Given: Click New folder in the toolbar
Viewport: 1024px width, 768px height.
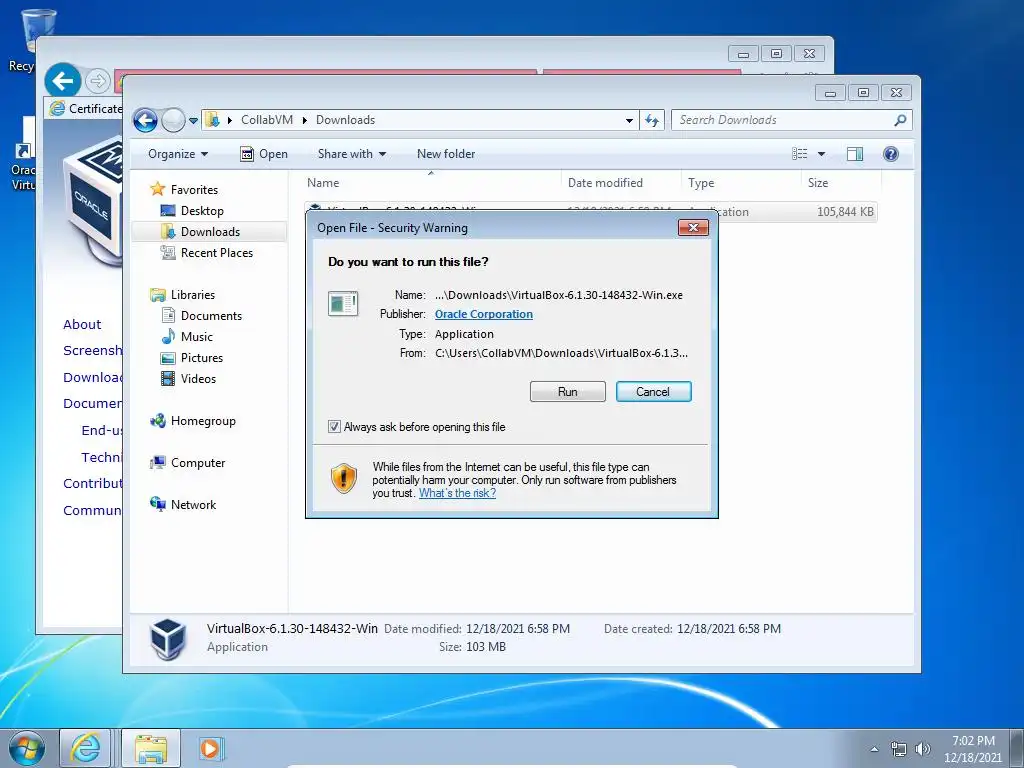Looking at the screenshot, I should [x=446, y=154].
